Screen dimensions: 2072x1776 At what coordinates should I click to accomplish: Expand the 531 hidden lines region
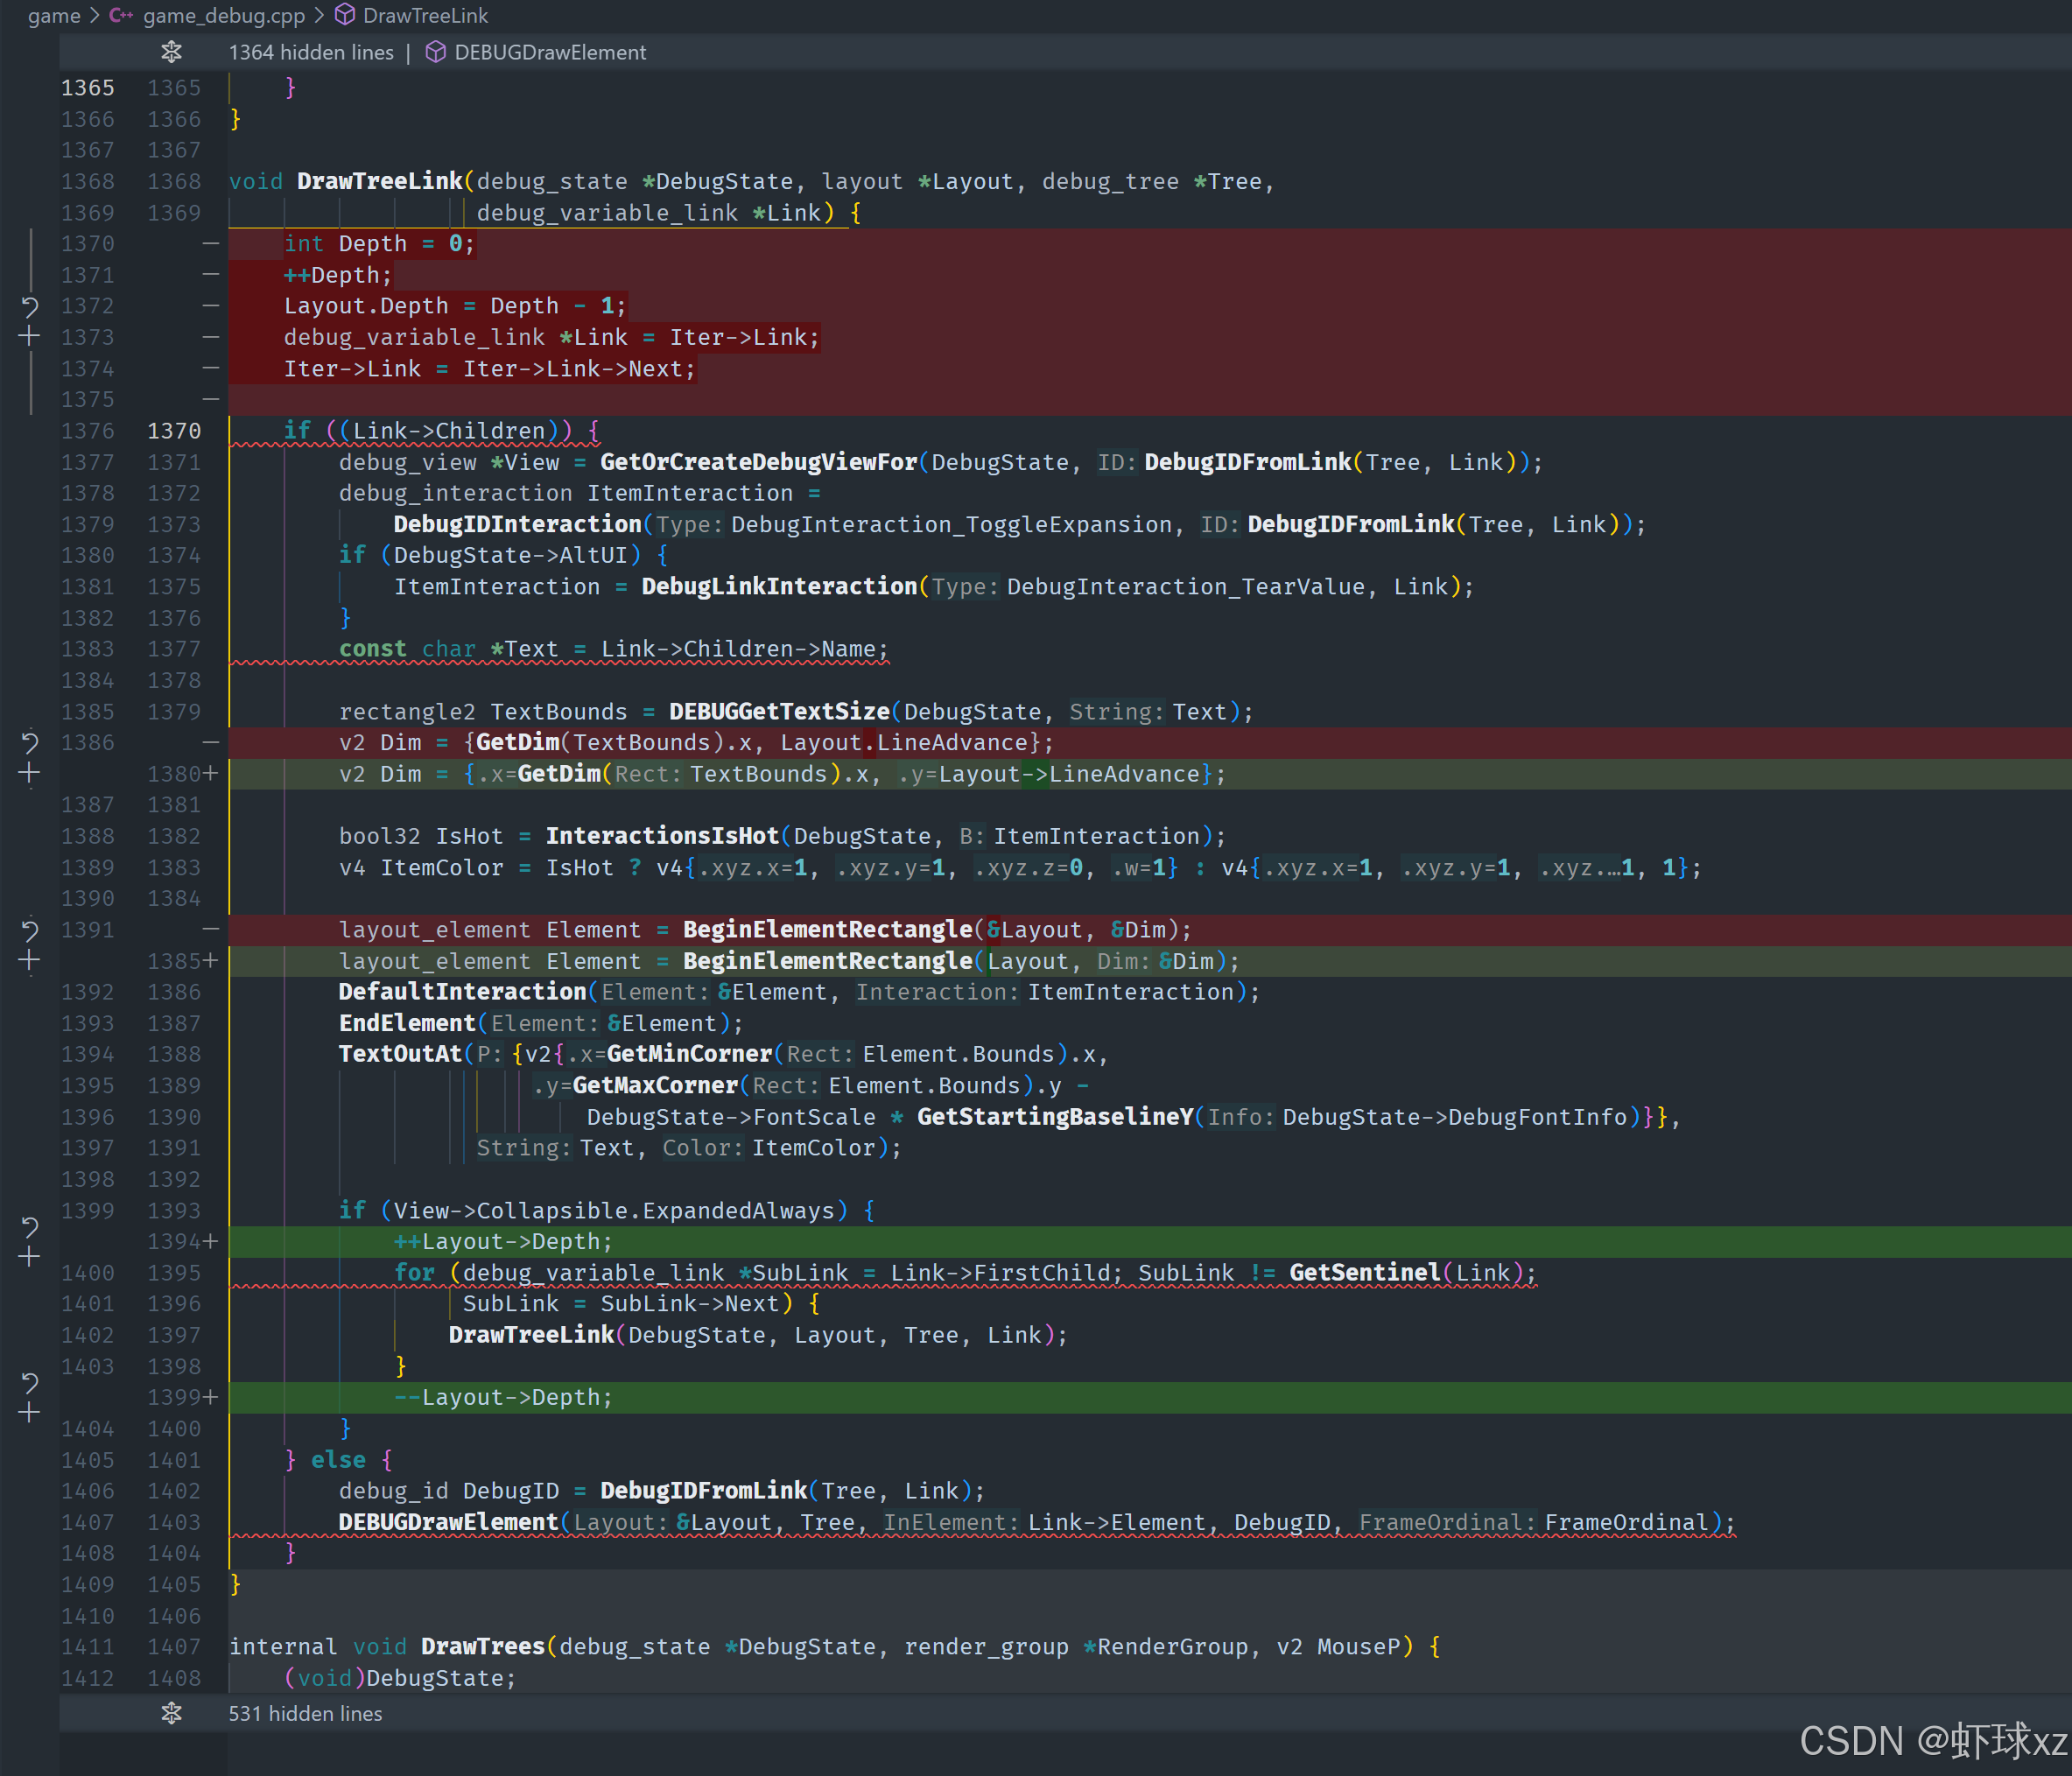(x=171, y=1713)
